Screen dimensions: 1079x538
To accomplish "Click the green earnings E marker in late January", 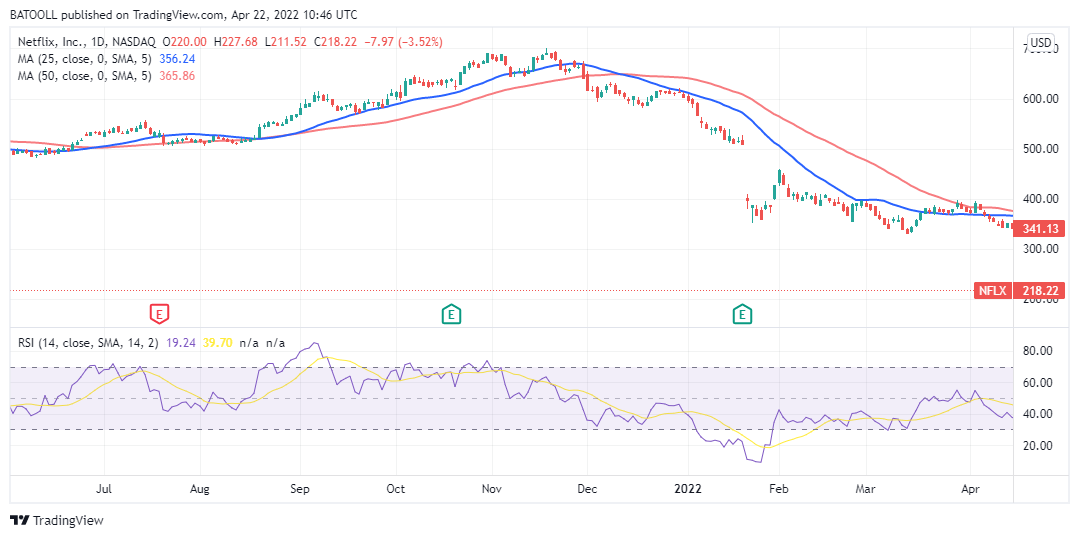I will [742, 314].
